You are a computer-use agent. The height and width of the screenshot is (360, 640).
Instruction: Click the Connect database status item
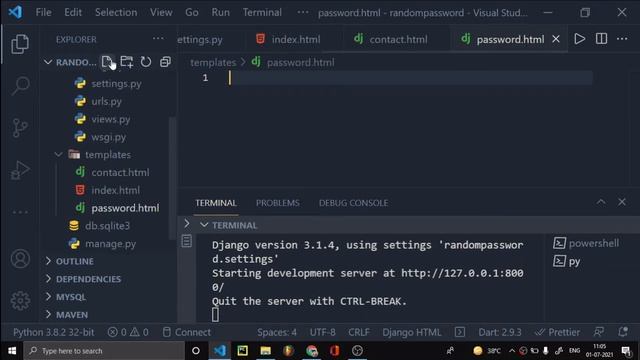[187, 332]
